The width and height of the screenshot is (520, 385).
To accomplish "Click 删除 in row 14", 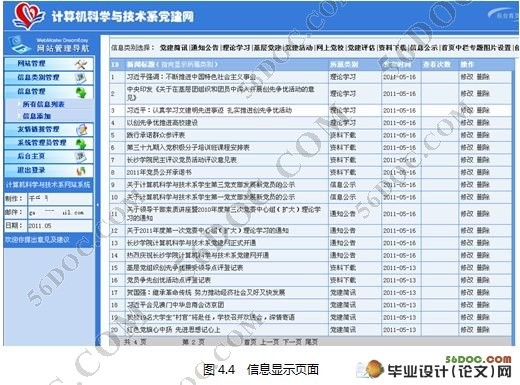I will 483,255.
